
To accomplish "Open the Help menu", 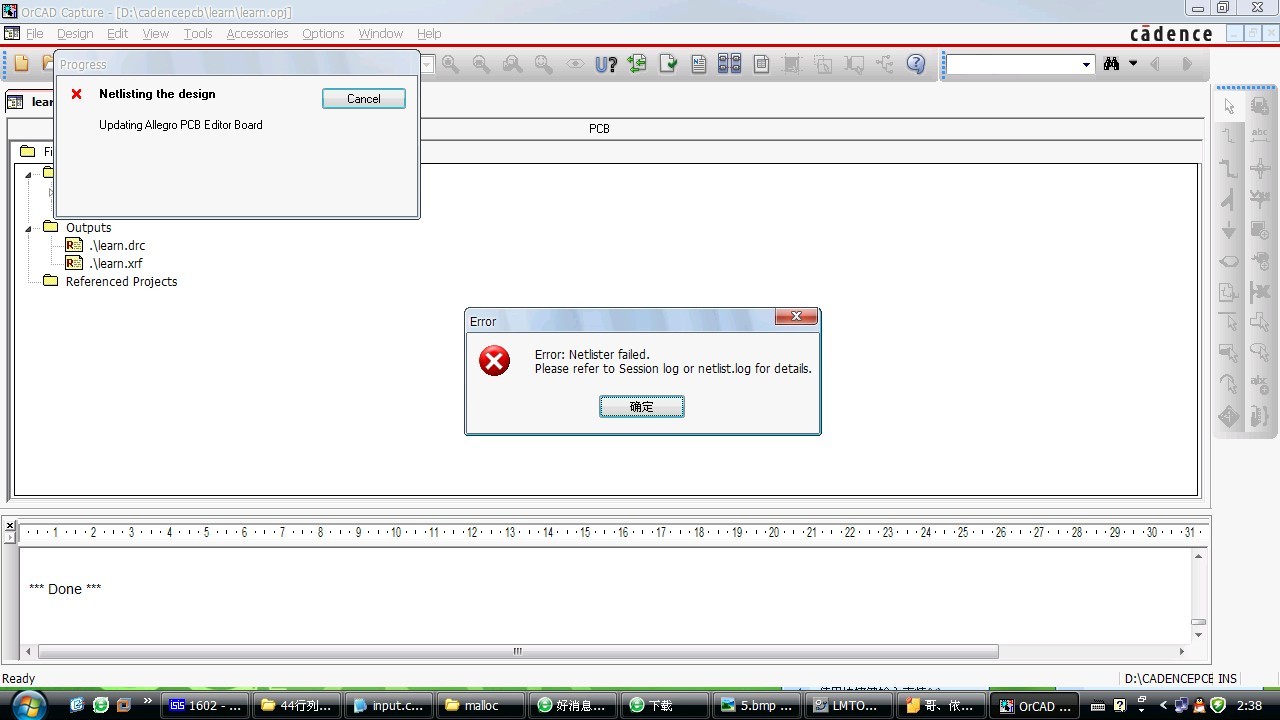I will pos(429,34).
